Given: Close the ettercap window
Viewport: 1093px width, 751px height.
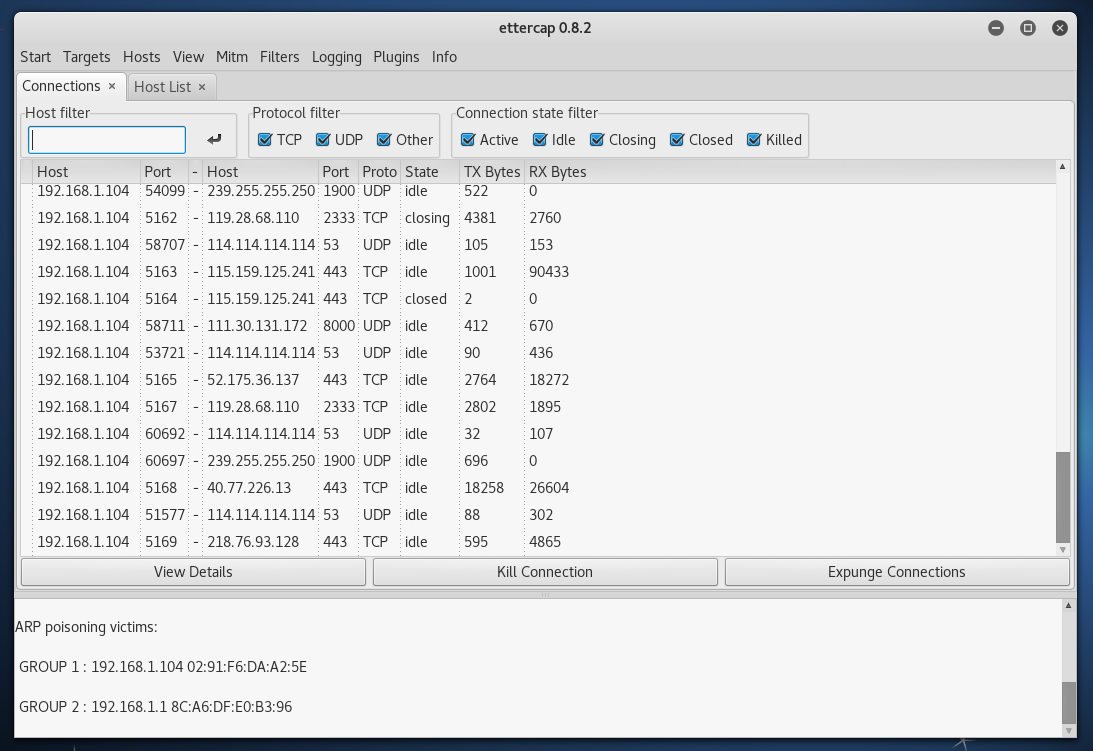Looking at the screenshot, I should click(x=1060, y=28).
